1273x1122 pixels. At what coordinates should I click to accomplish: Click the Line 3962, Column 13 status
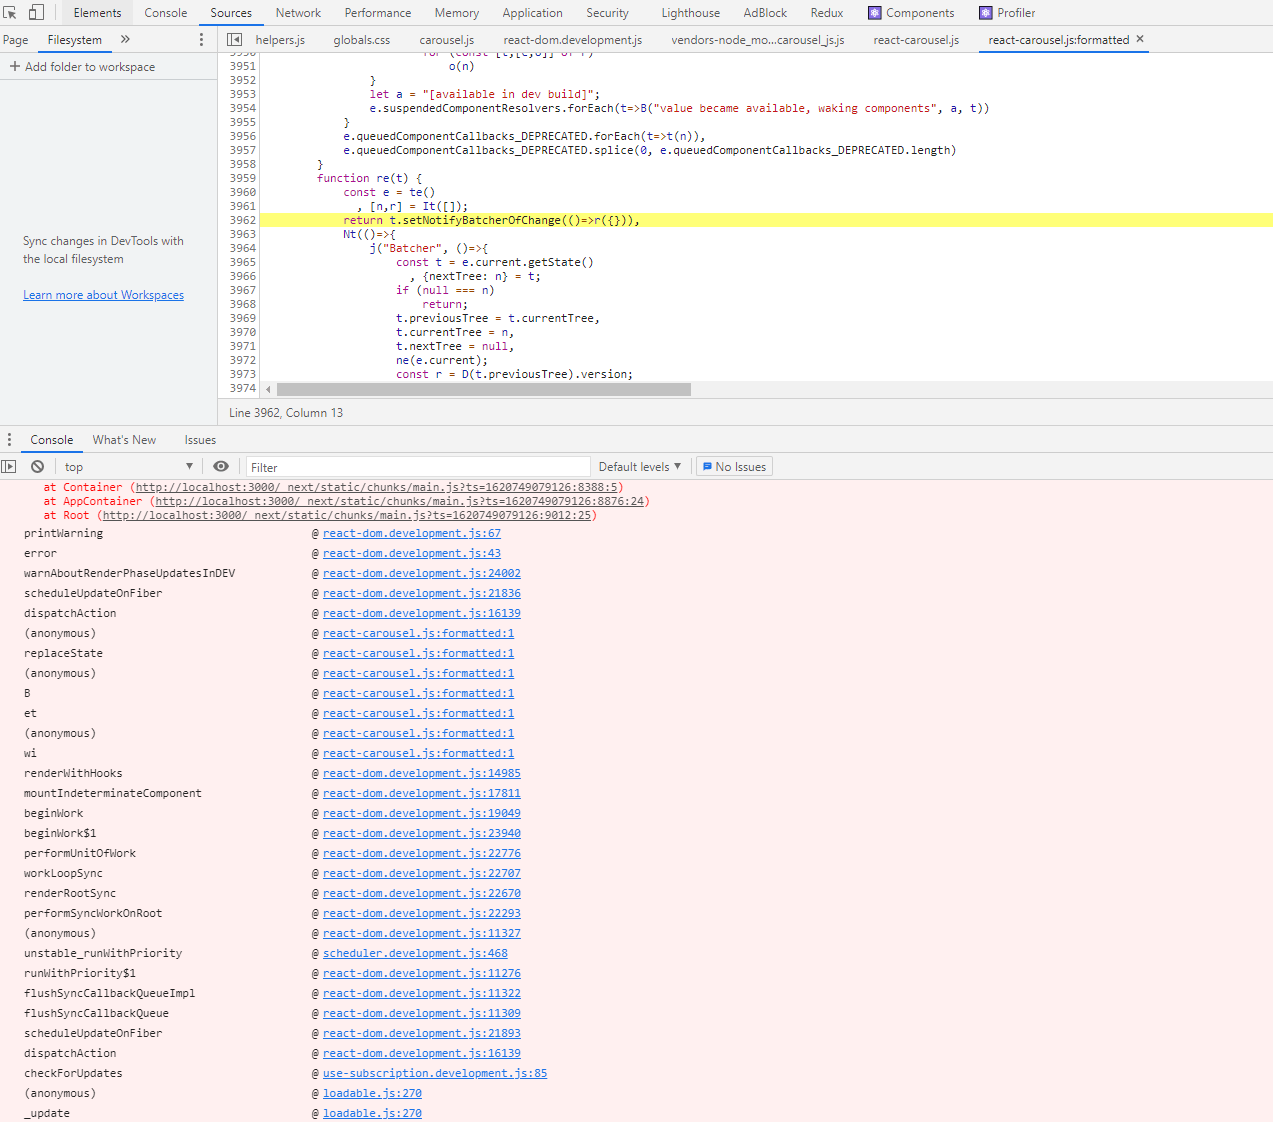coord(286,413)
